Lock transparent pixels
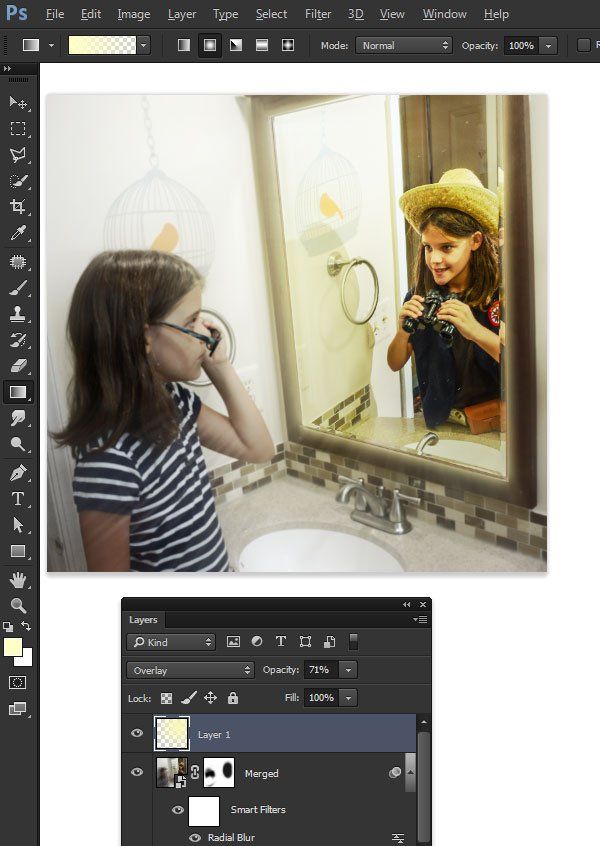 coord(167,698)
